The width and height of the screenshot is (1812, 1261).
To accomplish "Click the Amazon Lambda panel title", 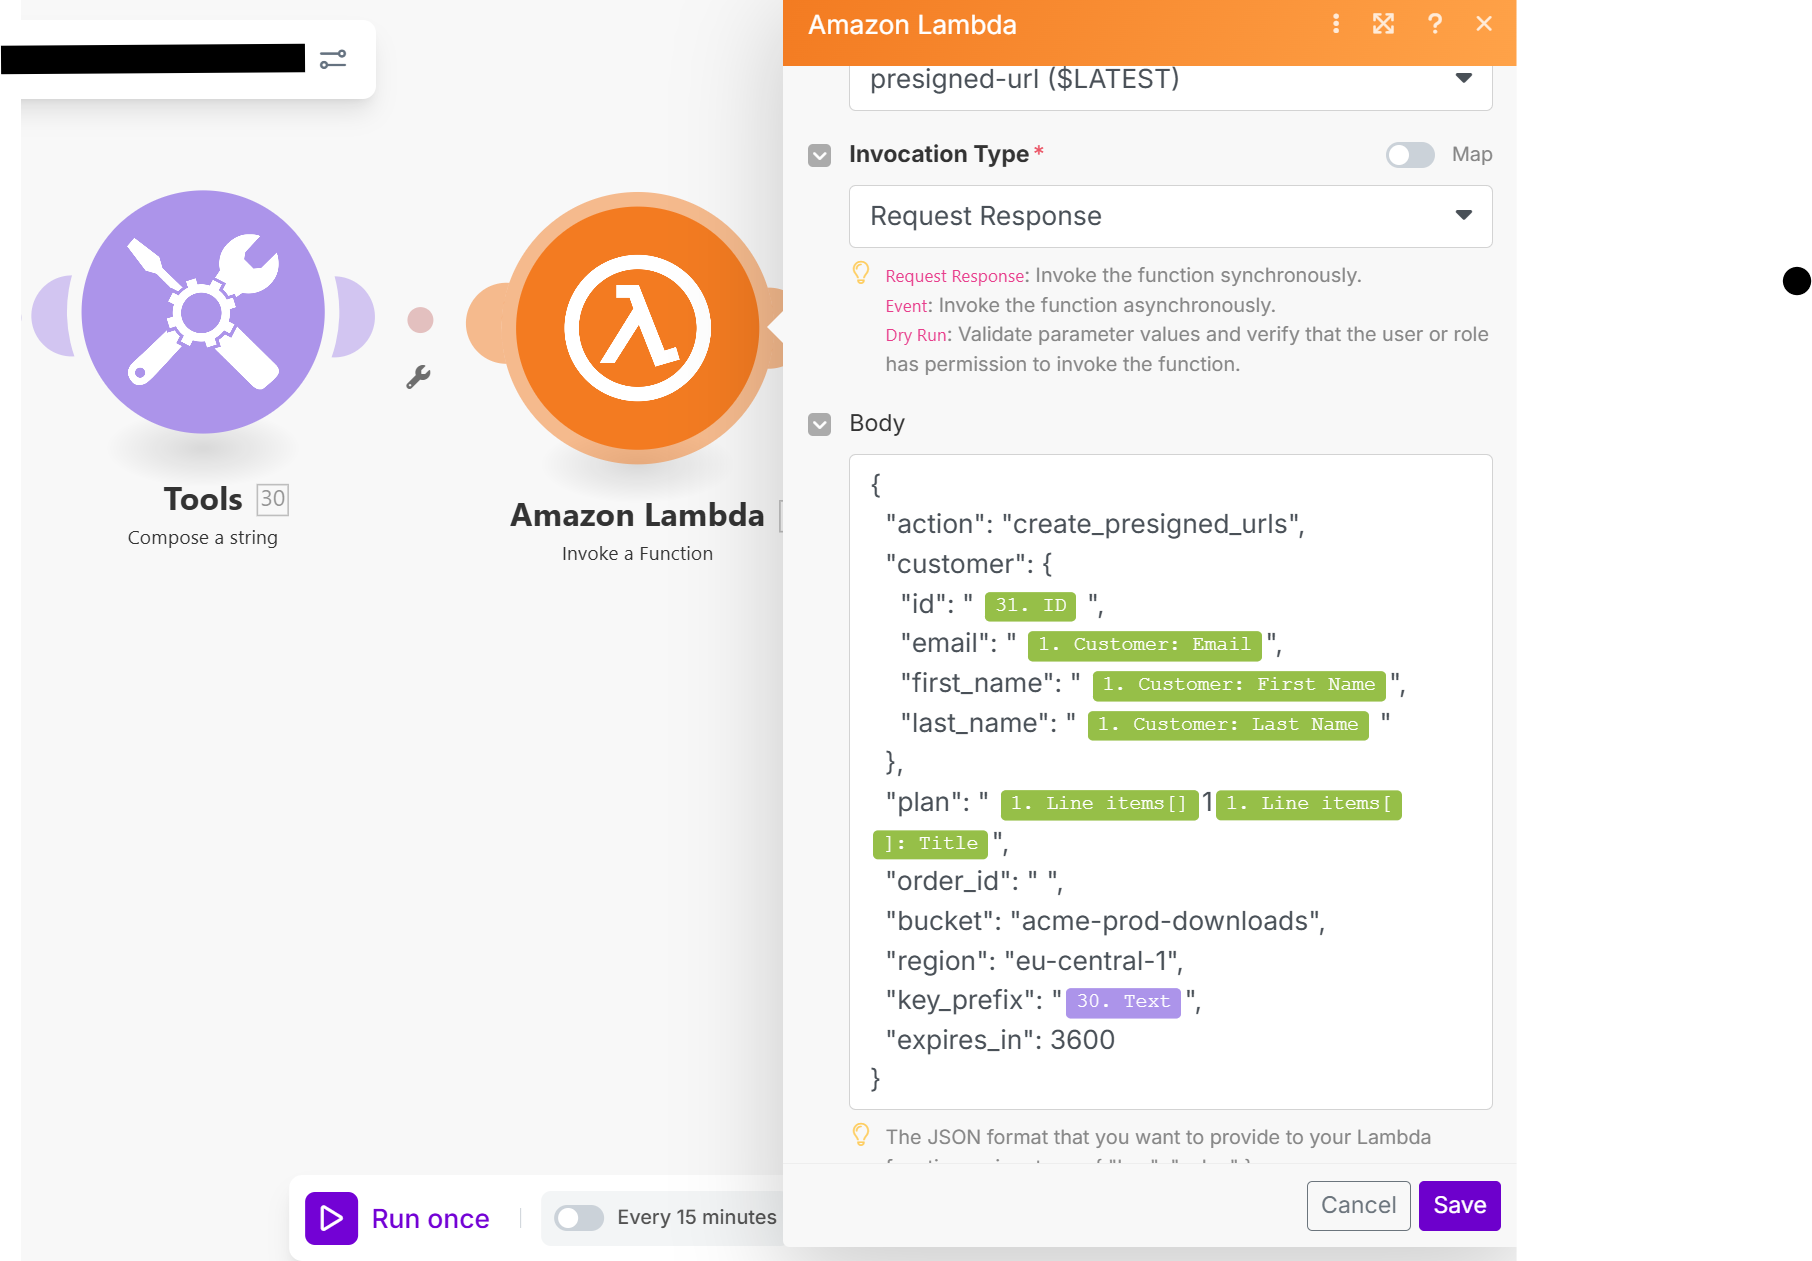I will pyautogui.click(x=912, y=25).
